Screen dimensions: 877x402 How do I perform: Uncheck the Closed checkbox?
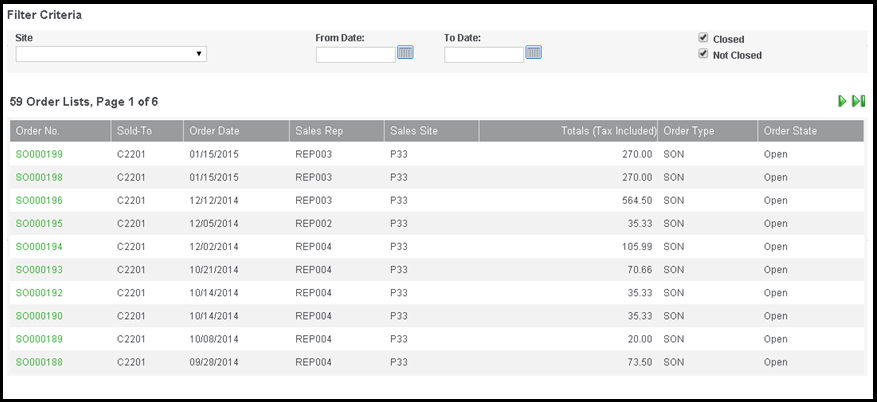(704, 38)
